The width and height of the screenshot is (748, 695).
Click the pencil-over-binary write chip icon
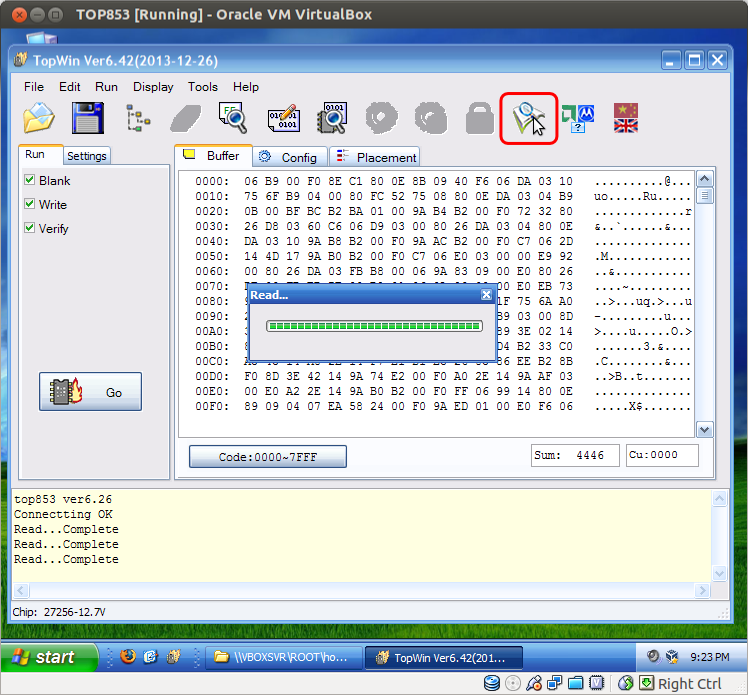283,118
